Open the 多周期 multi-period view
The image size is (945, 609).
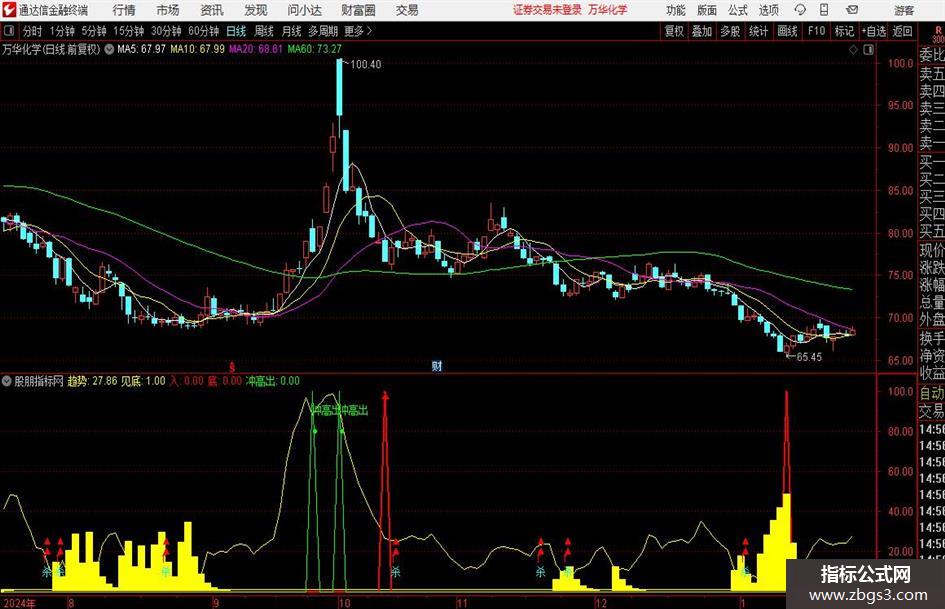pos(323,31)
